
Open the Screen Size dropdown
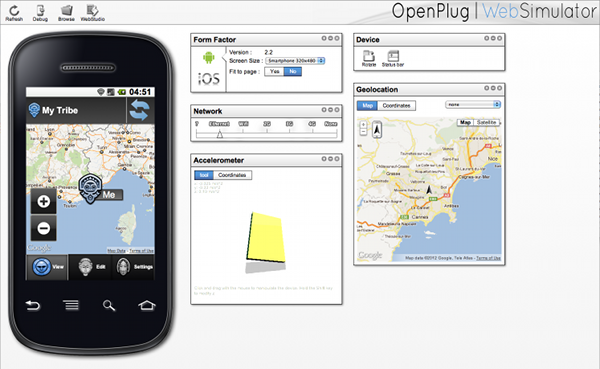295,60
